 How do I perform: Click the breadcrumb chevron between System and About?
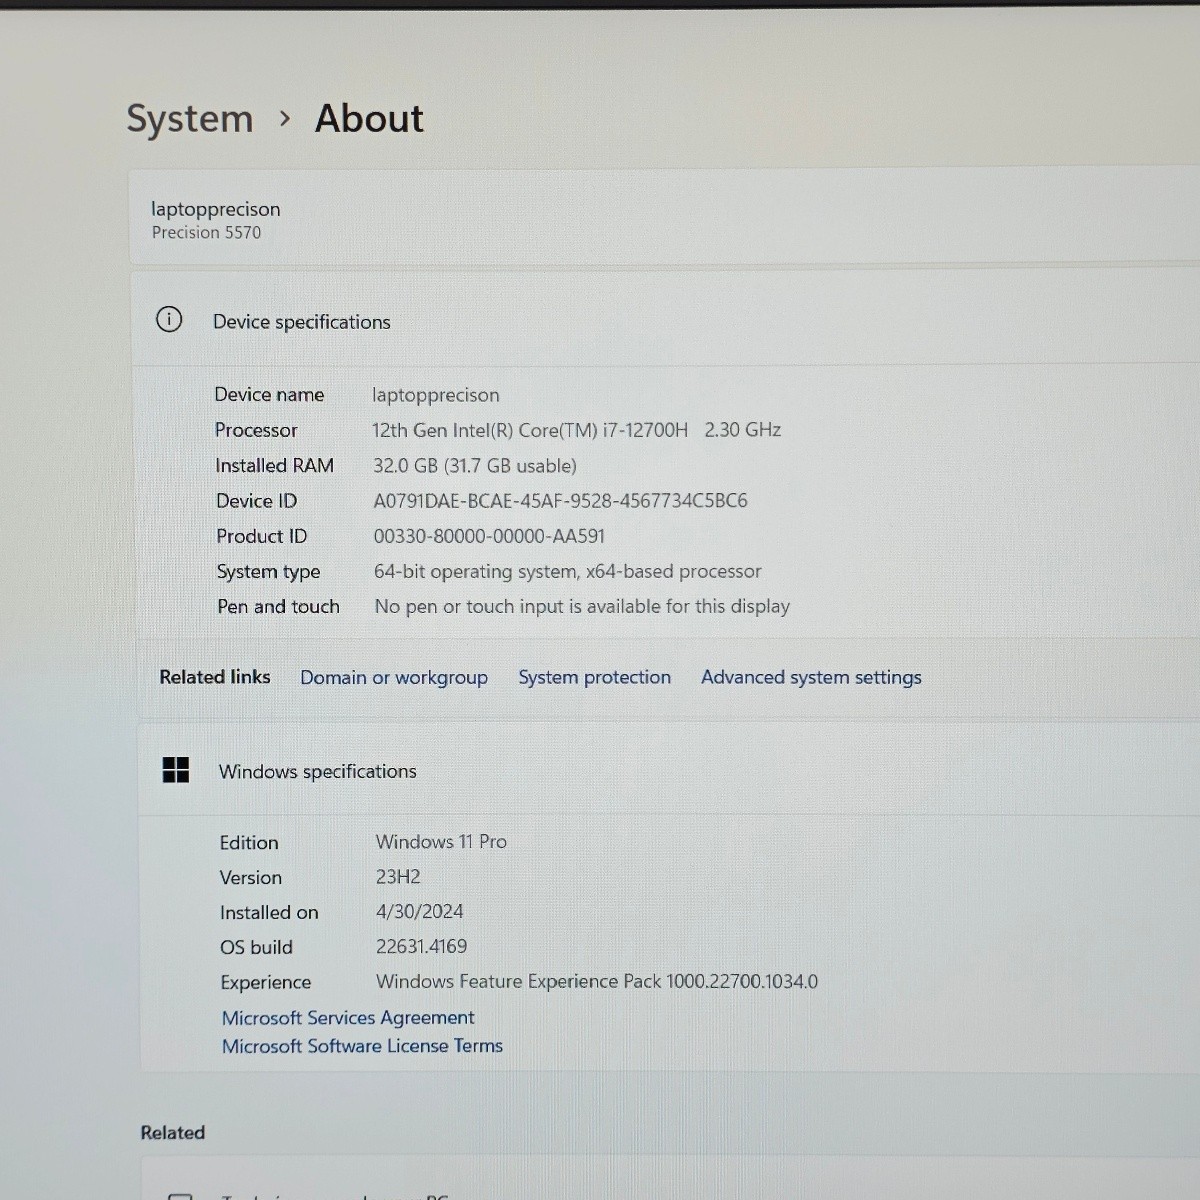(285, 119)
